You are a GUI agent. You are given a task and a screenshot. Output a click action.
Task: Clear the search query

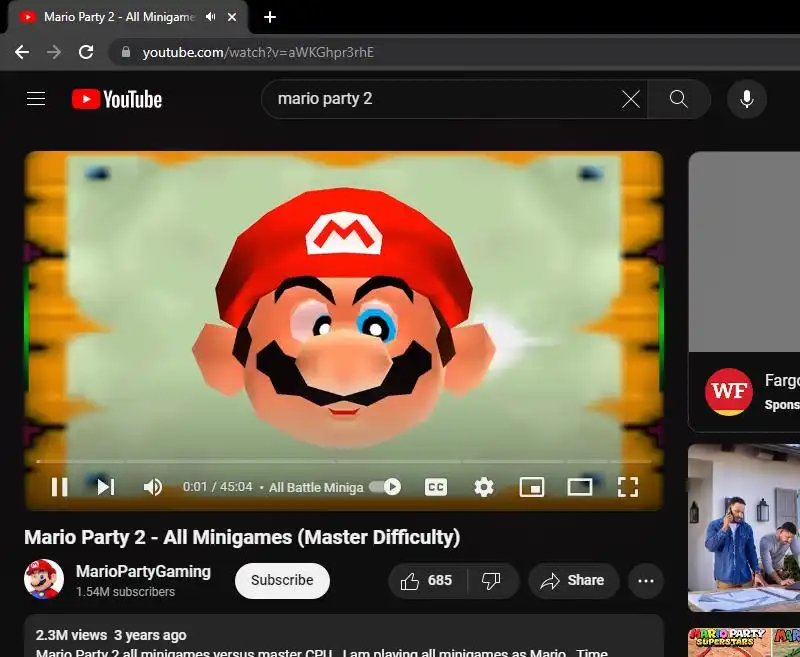pyautogui.click(x=631, y=99)
